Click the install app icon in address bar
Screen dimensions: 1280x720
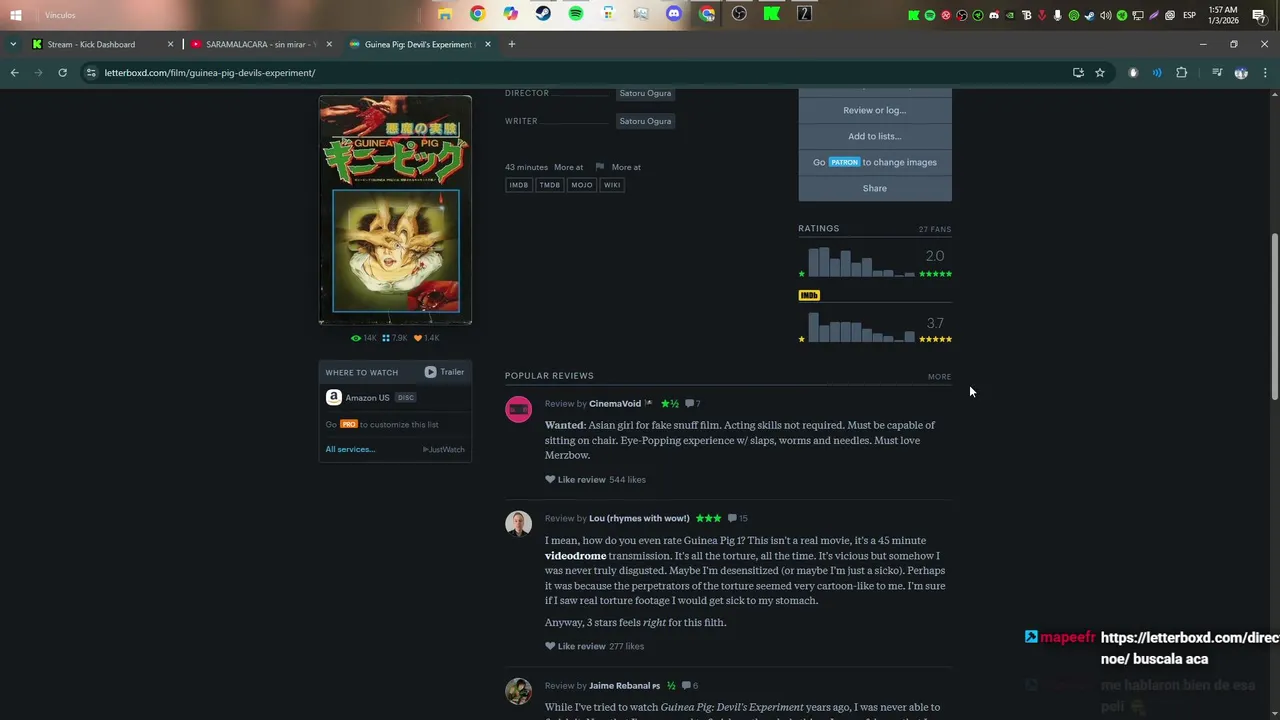point(1078,73)
